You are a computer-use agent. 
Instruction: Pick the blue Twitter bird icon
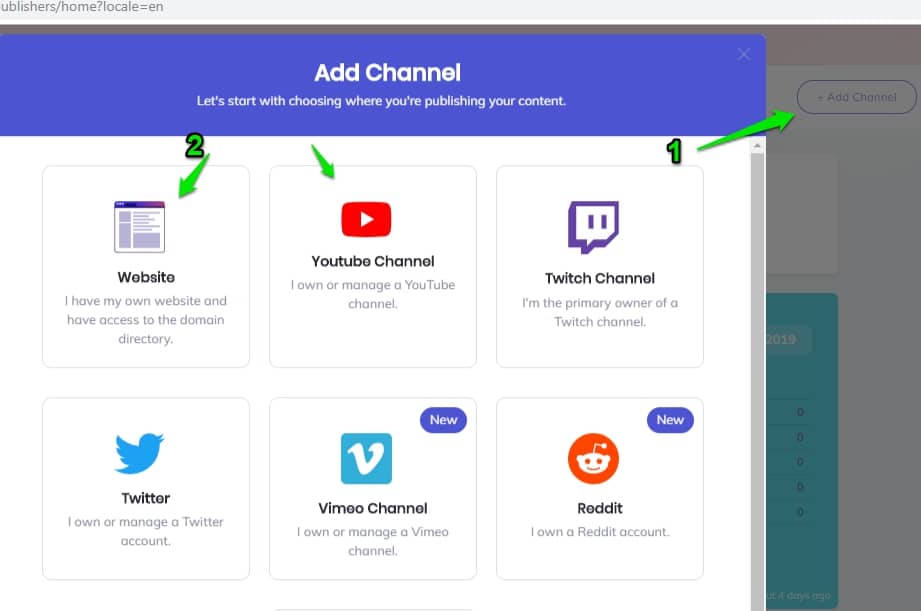[x=139, y=453]
